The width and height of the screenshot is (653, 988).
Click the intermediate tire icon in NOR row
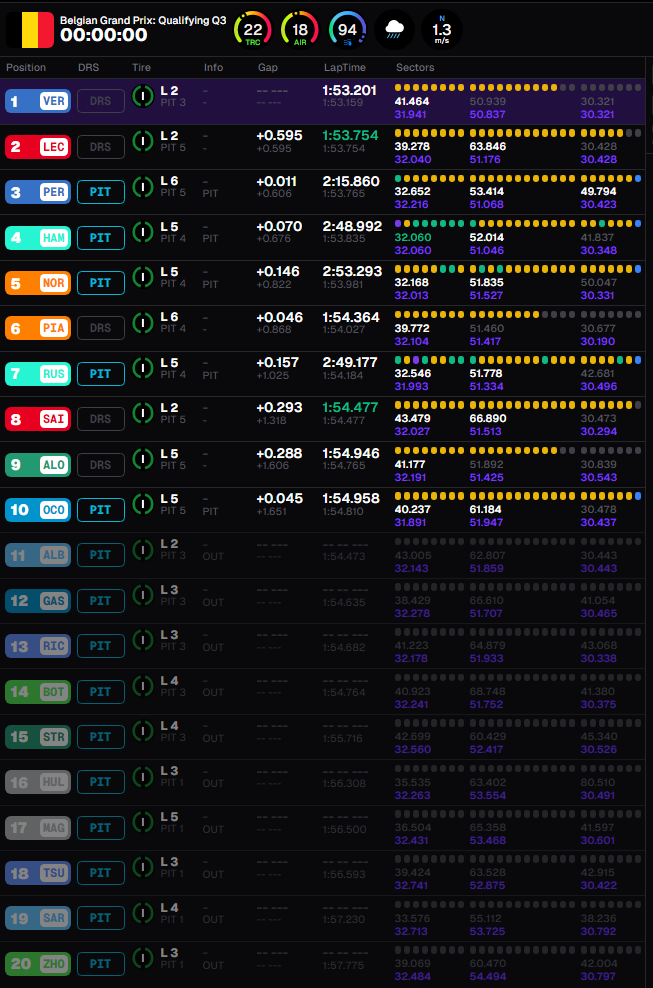tap(143, 277)
